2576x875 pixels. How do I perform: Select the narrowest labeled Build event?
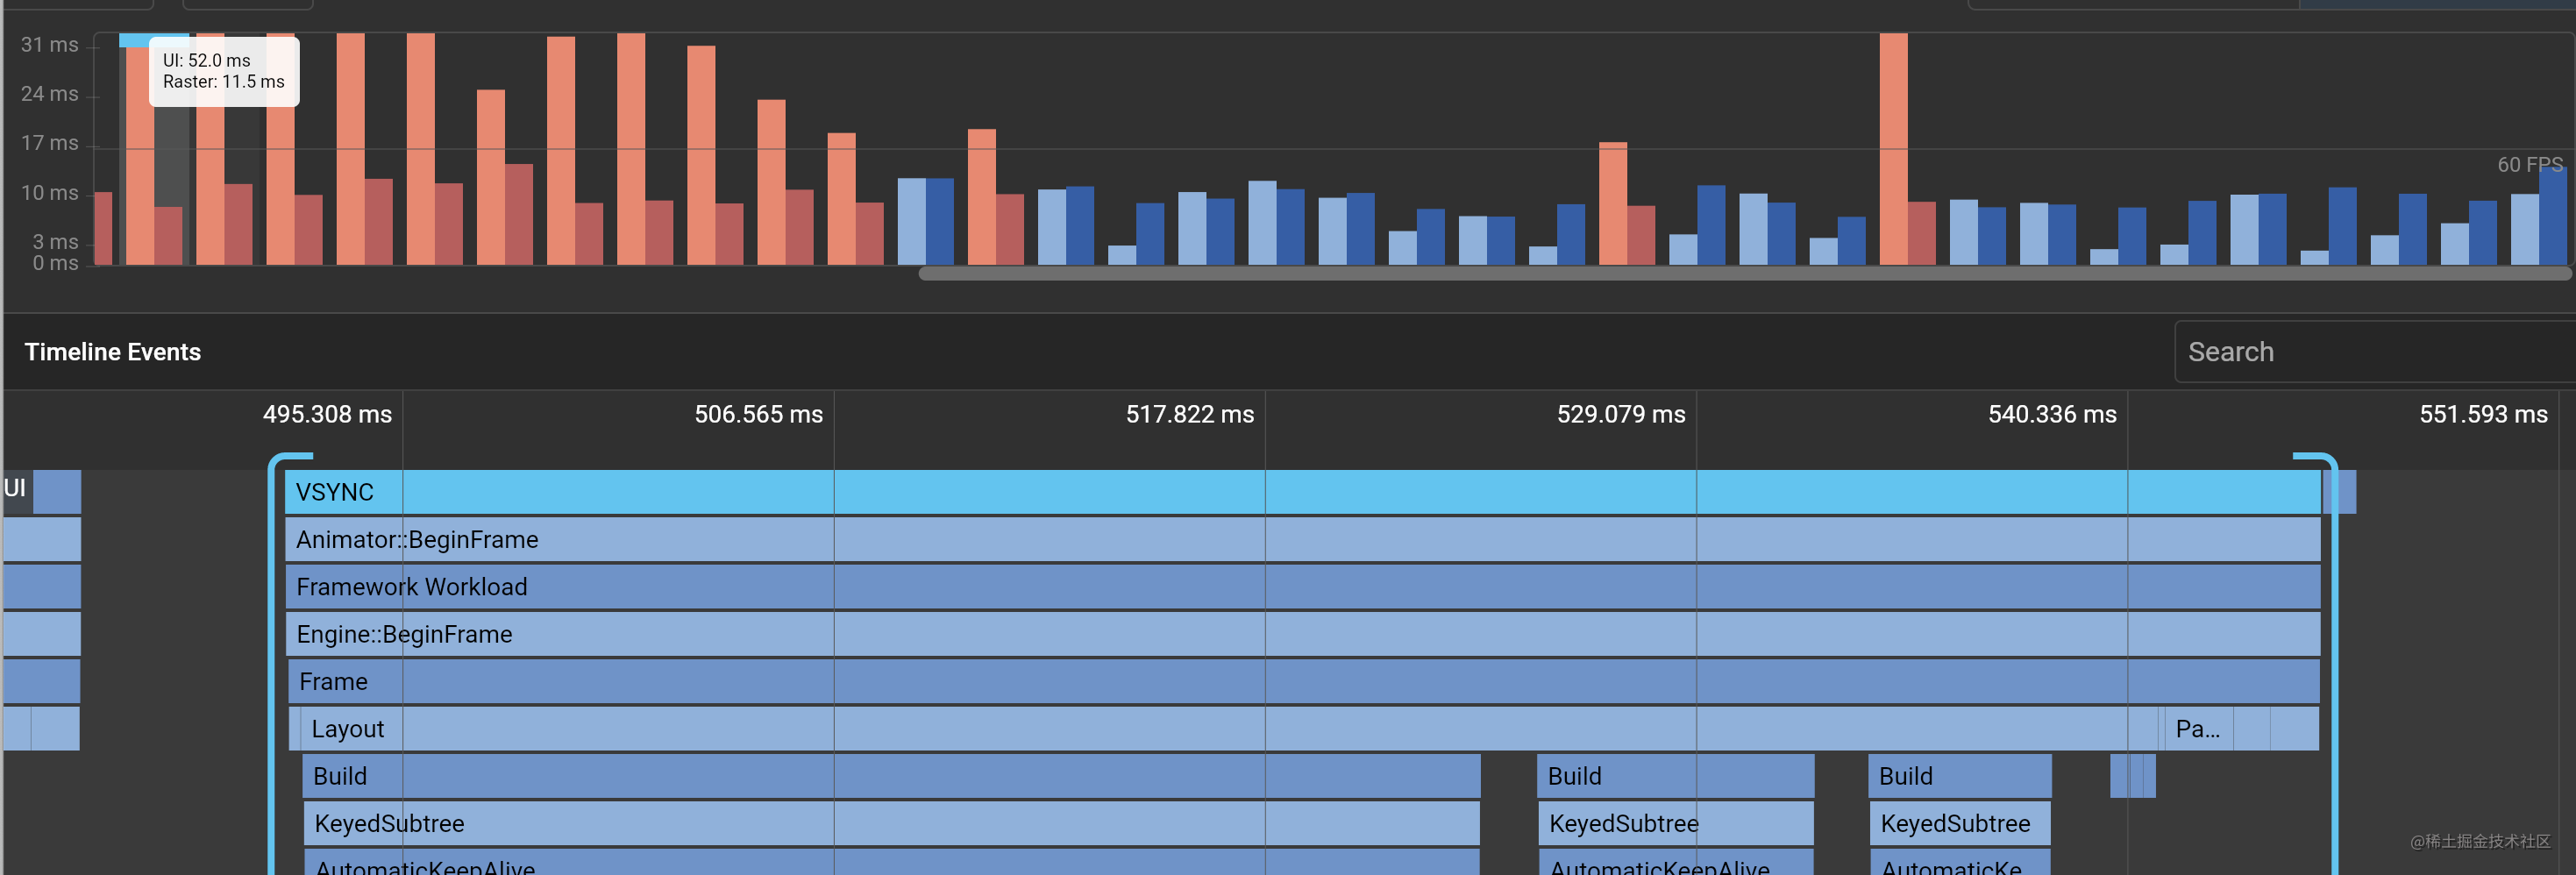[1960, 776]
